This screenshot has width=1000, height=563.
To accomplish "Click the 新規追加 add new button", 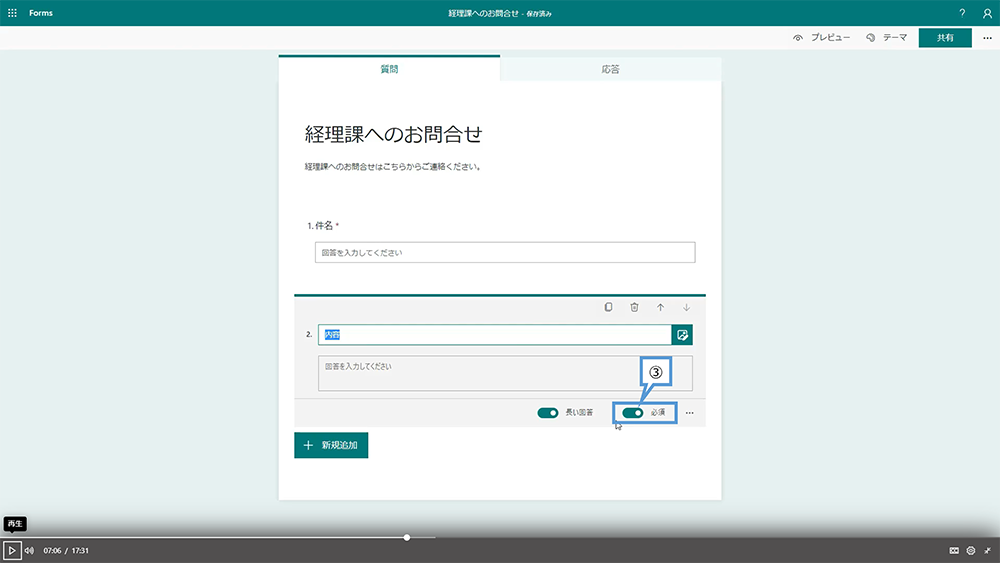I will click(331, 445).
